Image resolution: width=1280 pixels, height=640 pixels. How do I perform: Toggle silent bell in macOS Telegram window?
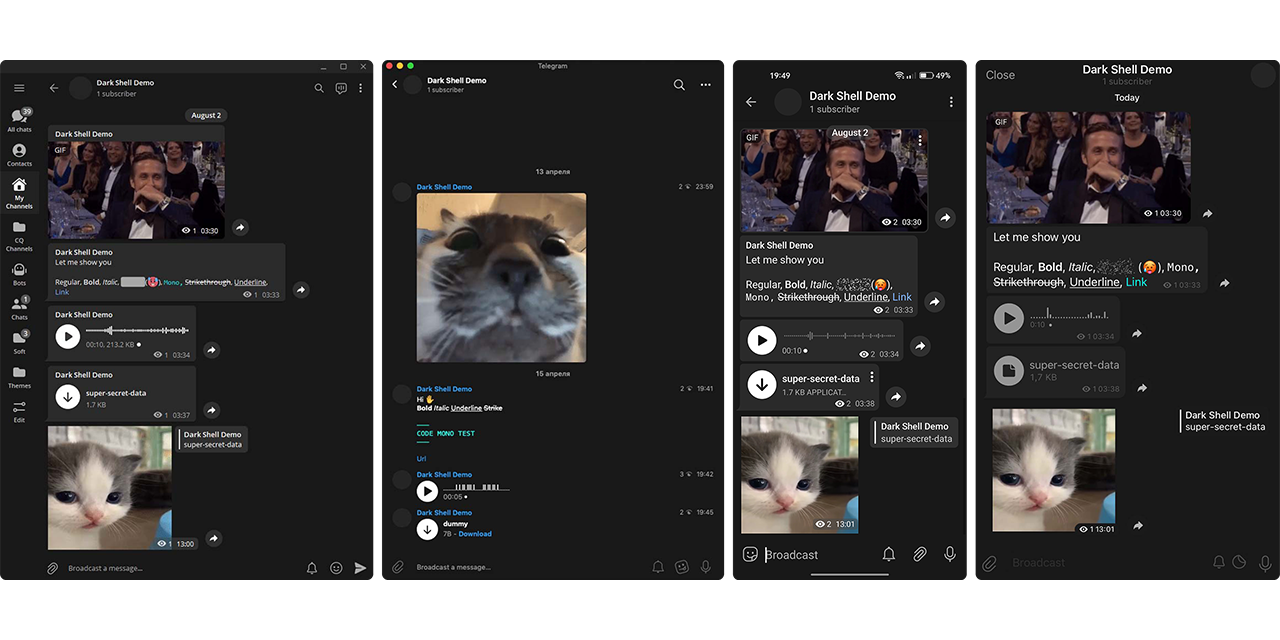pyautogui.click(x=658, y=567)
